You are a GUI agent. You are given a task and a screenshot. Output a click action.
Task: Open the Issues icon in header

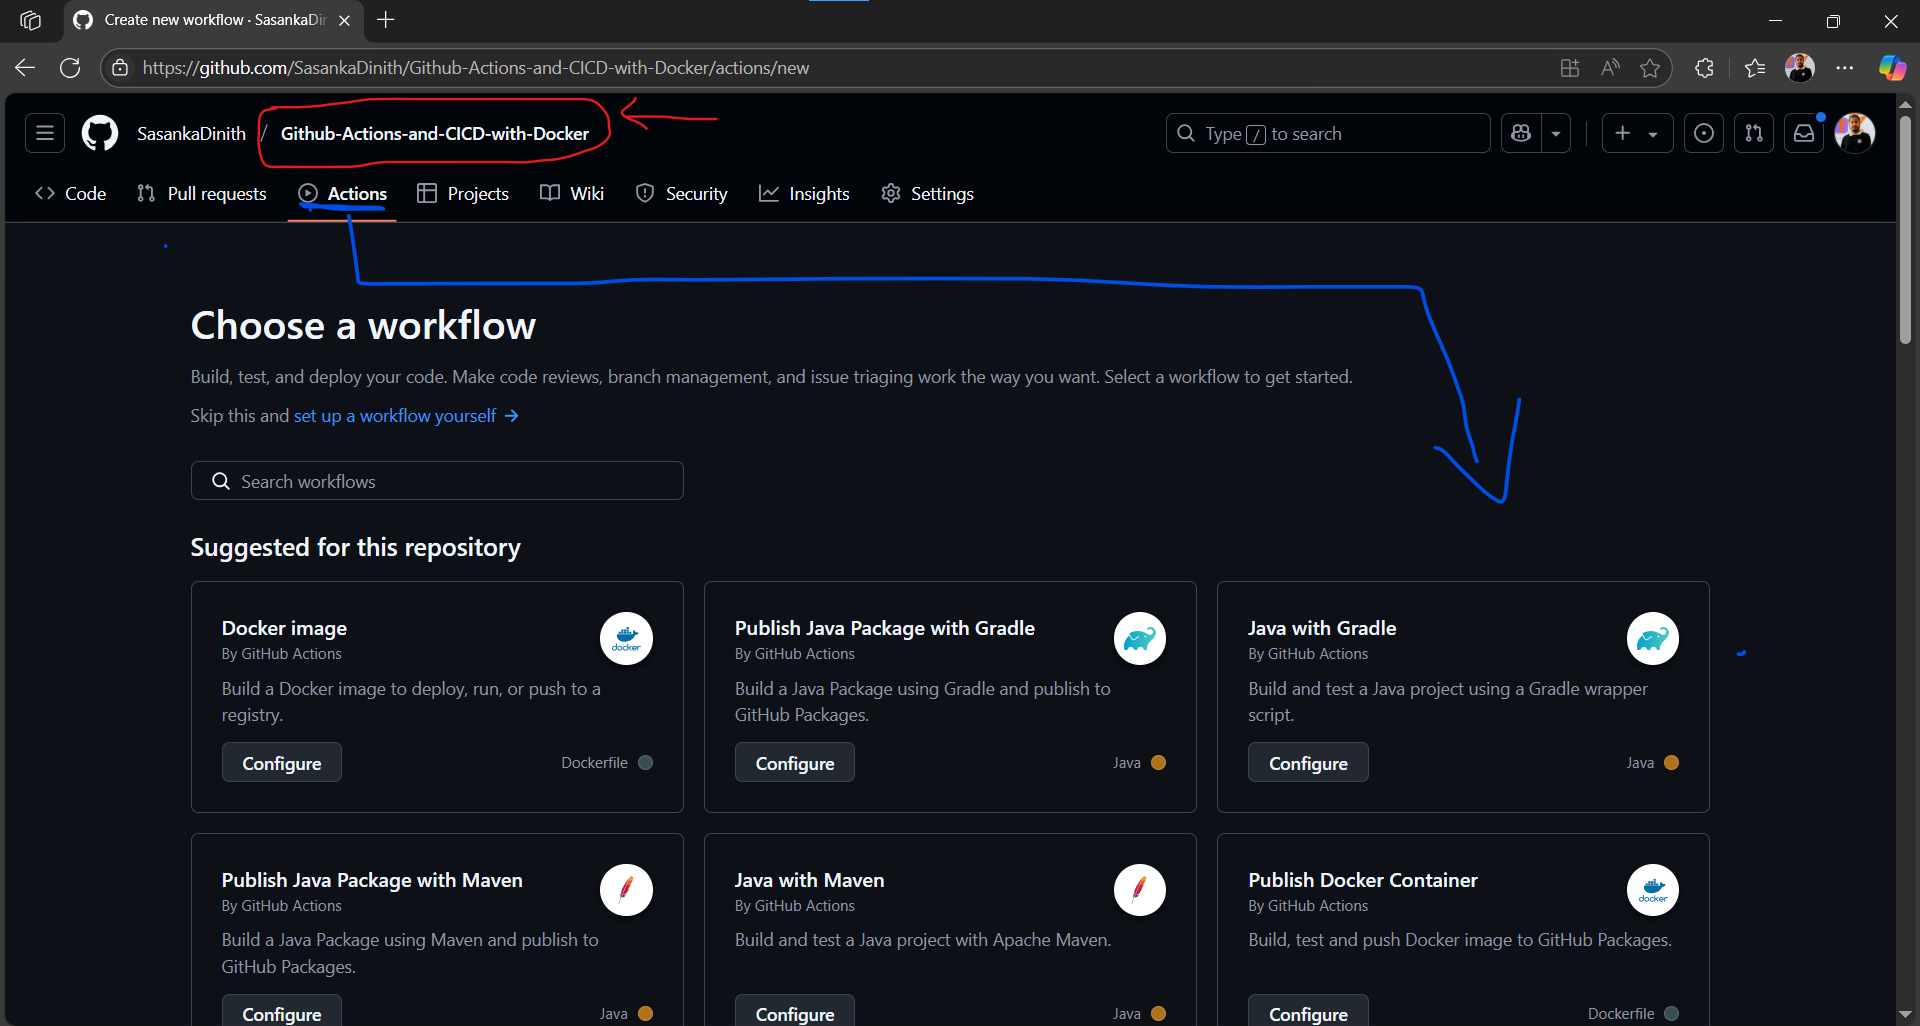coord(1704,133)
